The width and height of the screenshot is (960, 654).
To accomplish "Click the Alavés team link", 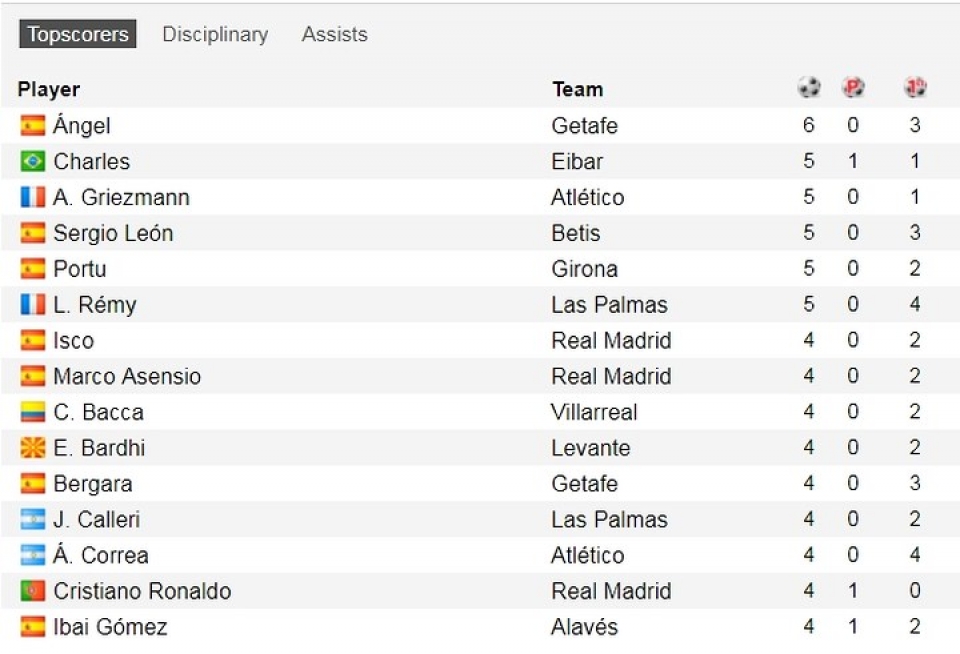I will 585,627.
